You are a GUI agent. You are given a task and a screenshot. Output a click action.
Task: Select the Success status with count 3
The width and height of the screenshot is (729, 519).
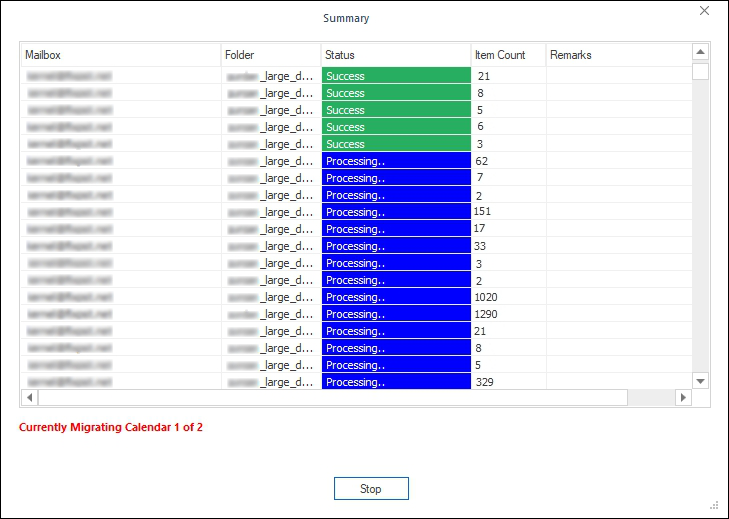396,144
